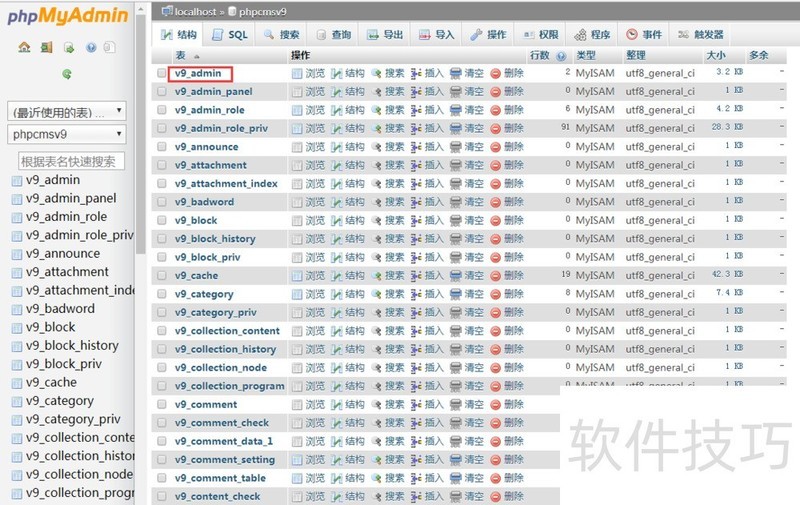
Task: Click the browse icon for v9_category_priv
Action: pos(297,313)
